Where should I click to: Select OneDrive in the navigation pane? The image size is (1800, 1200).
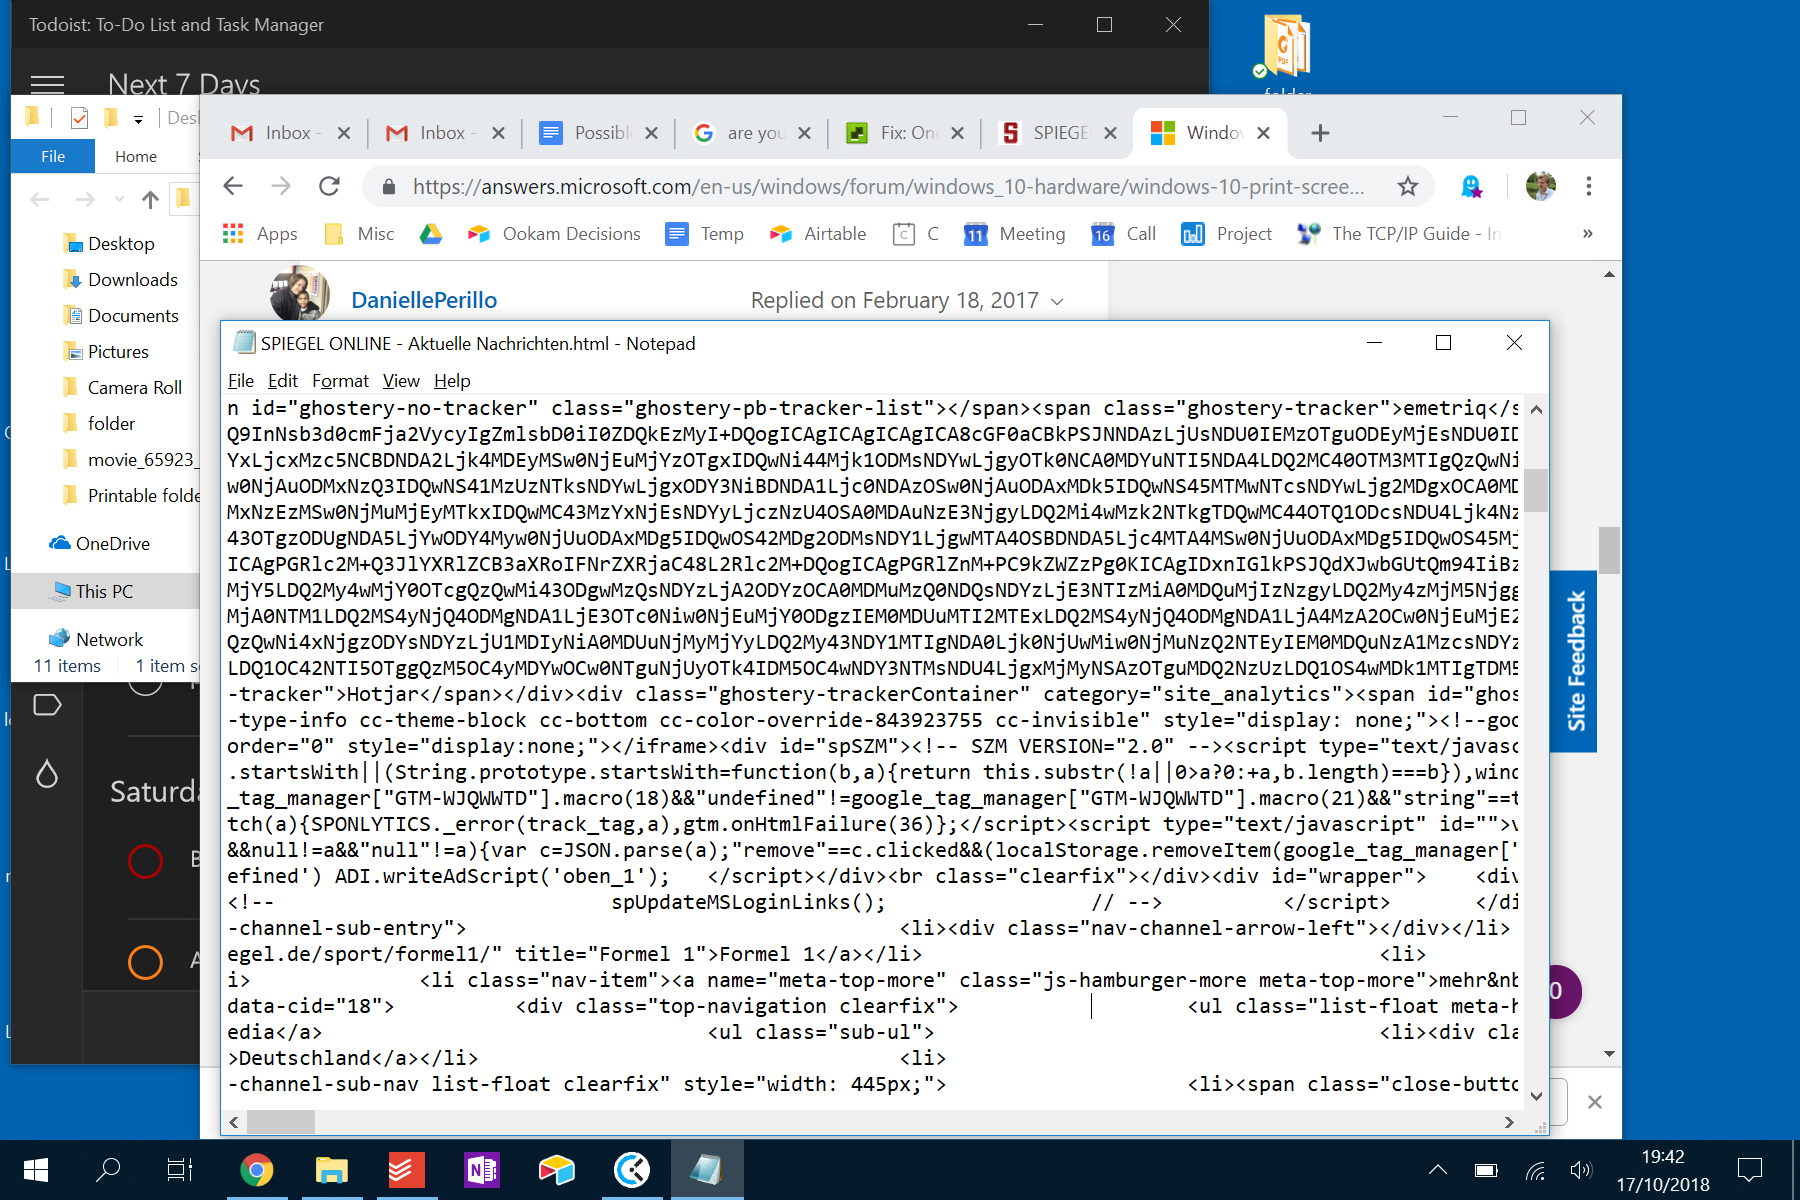[x=99, y=544]
